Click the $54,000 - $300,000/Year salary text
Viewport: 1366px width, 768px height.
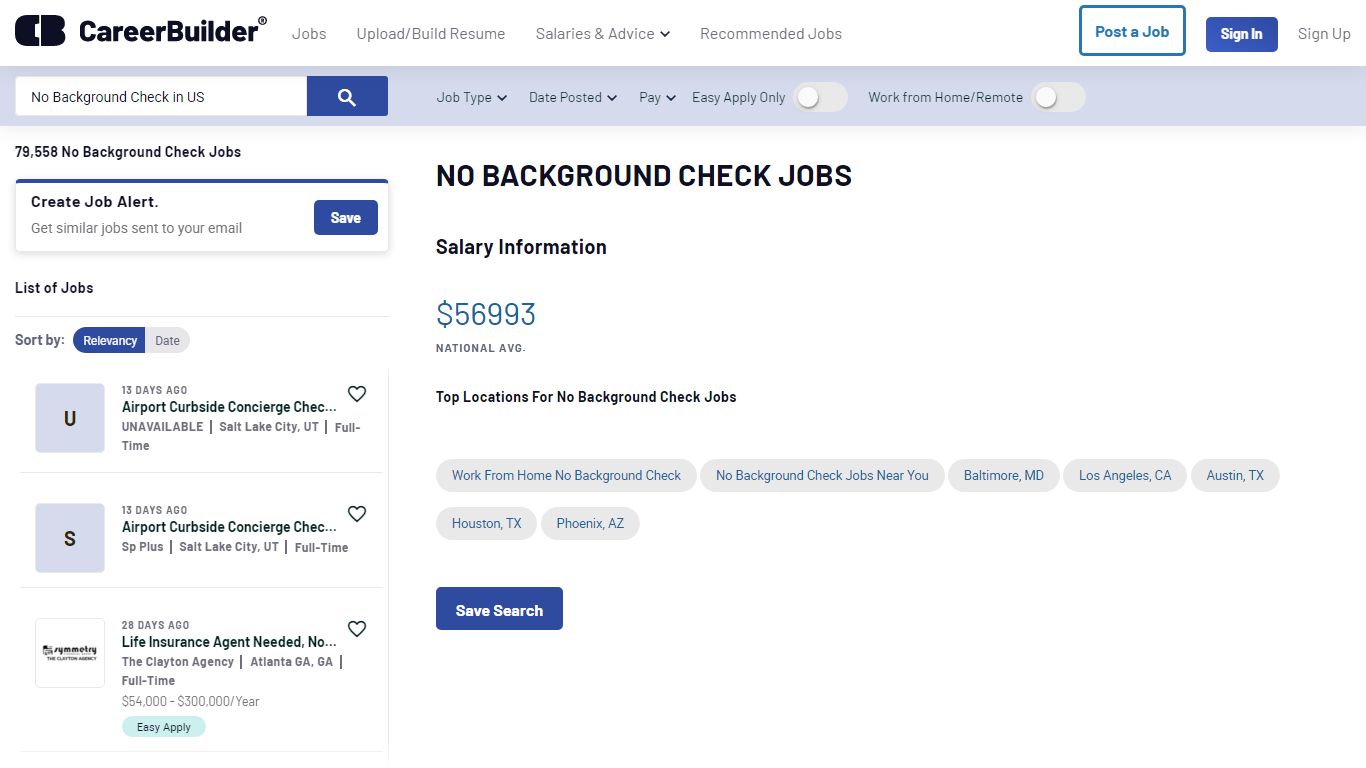190,701
